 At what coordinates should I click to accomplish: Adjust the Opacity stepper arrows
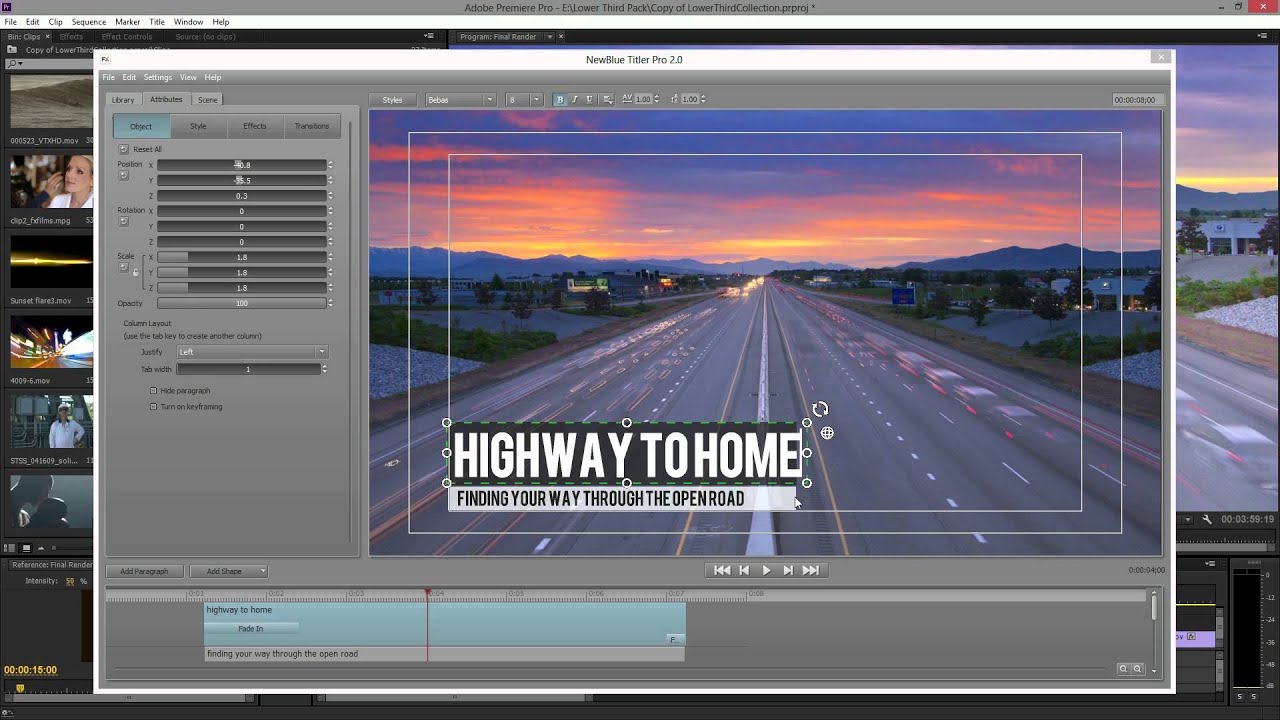point(331,303)
